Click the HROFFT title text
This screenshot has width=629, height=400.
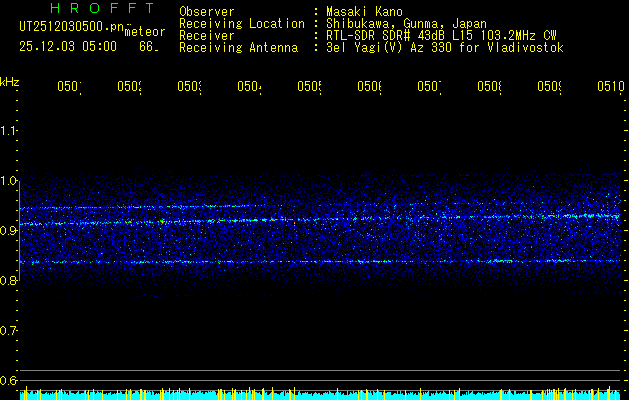[102, 8]
